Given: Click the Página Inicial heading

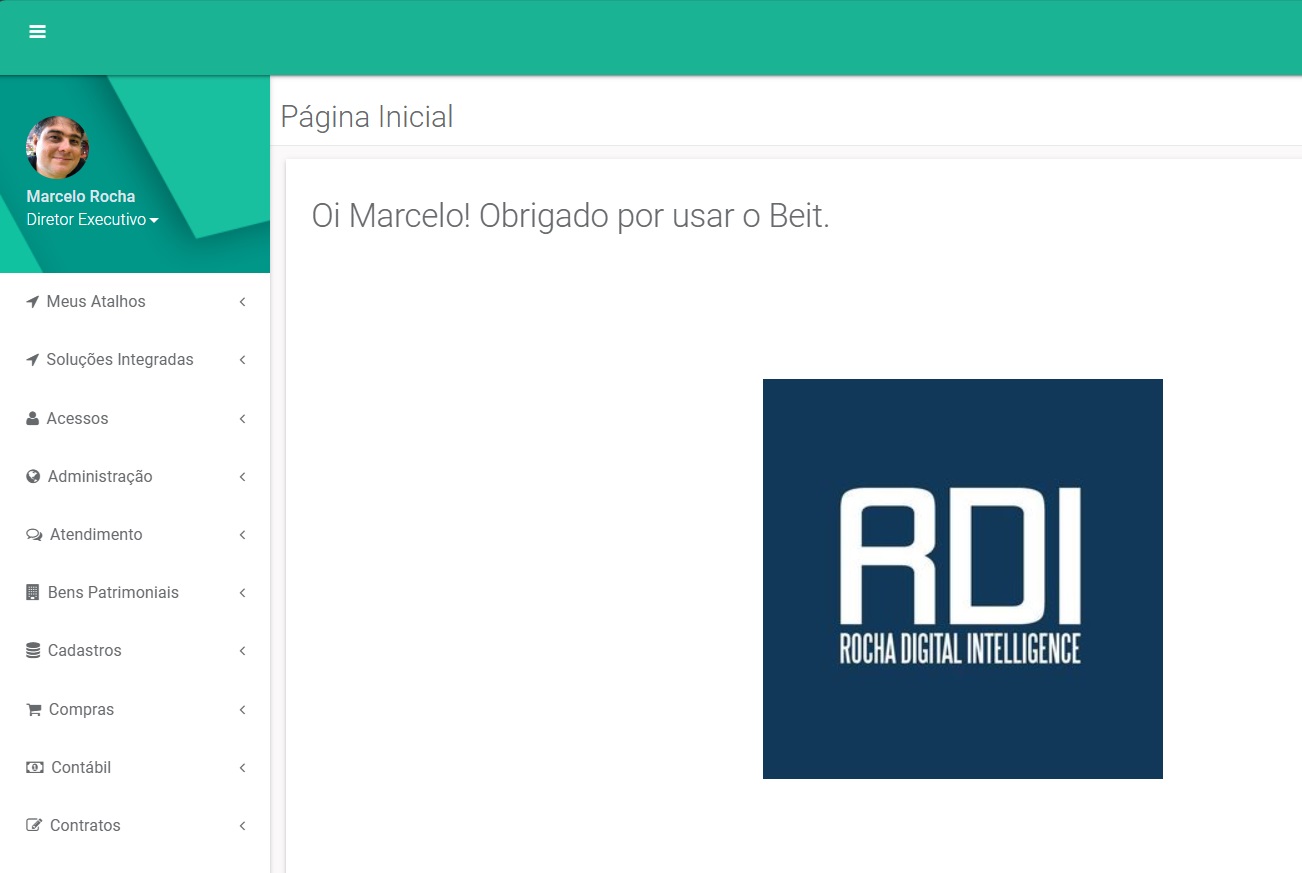Looking at the screenshot, I should [367, 117].
